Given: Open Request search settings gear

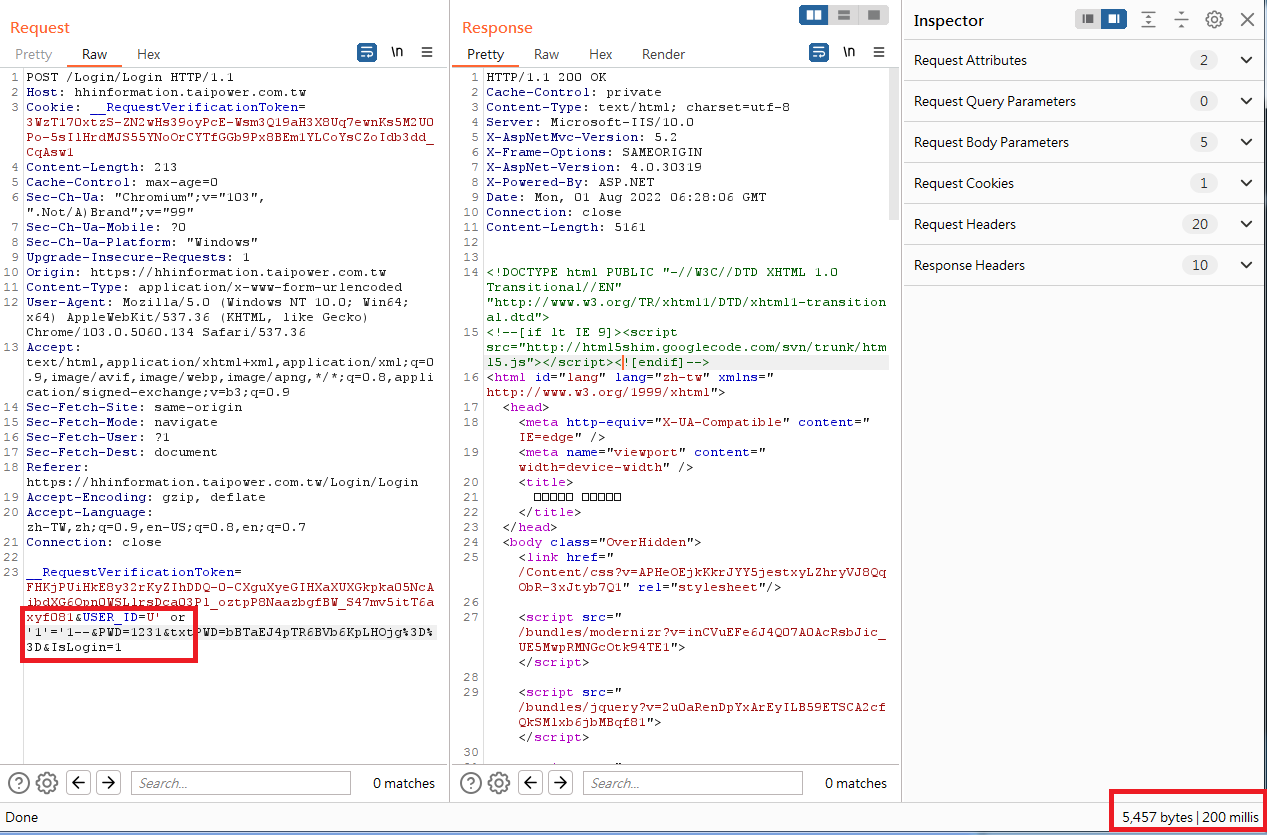Looking at the screenshot, I should 47,783.
